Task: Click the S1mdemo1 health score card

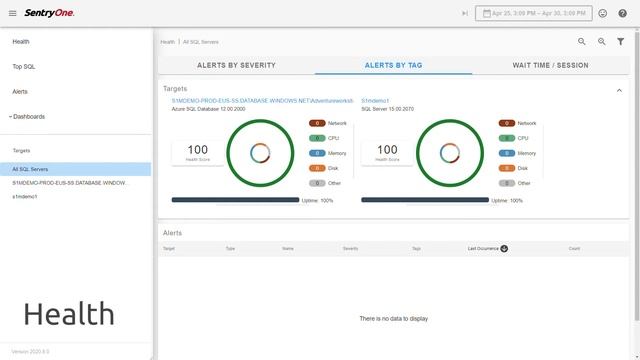Action: [x=387, y=153]
